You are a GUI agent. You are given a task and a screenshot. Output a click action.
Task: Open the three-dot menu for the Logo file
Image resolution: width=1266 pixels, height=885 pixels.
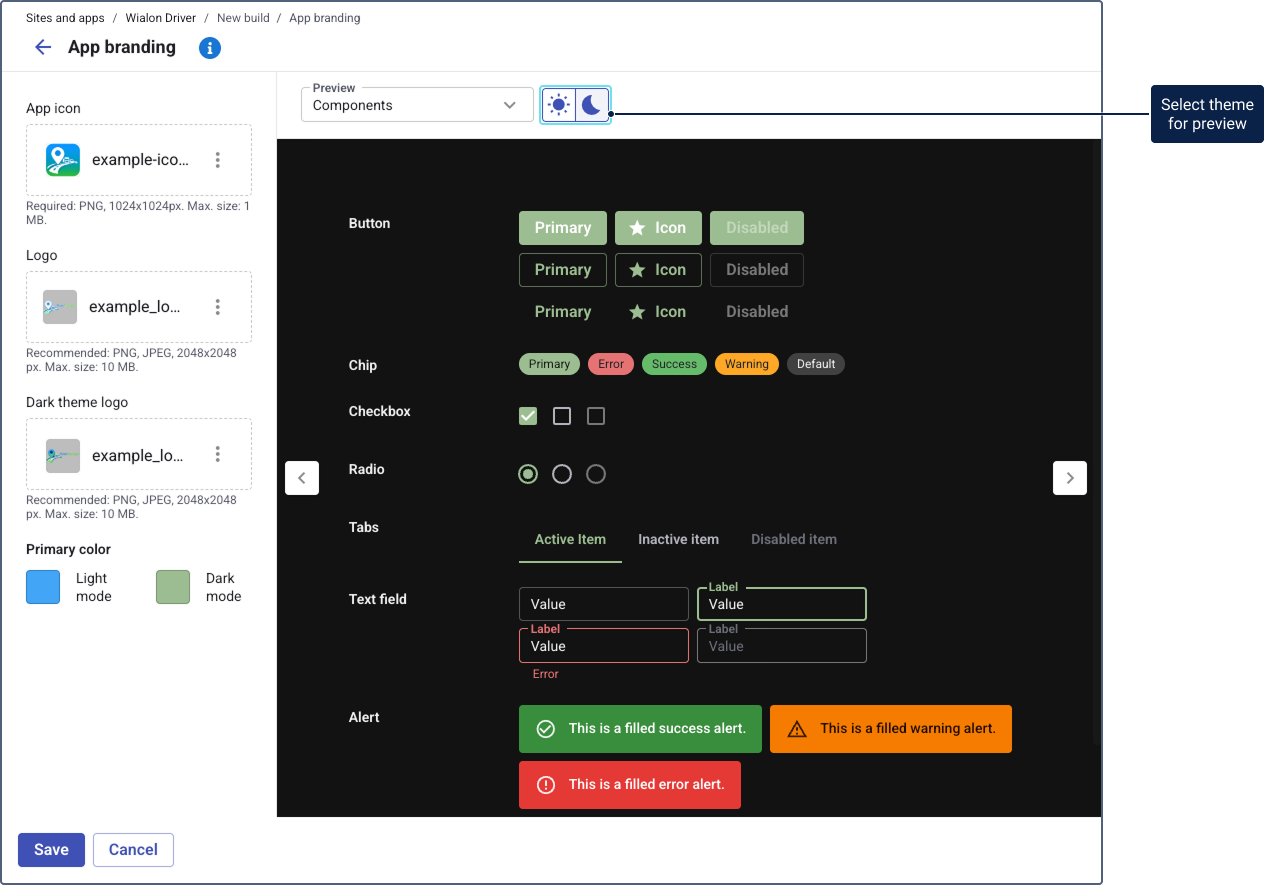pyautogui.click(x=218, y=307)
